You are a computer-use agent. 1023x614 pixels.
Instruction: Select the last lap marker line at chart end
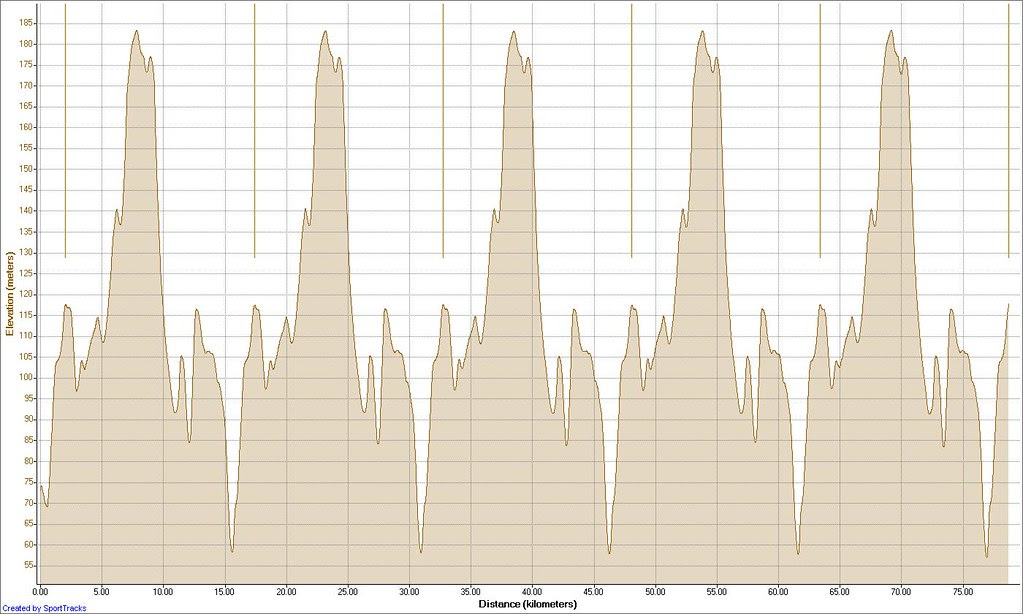click(x=1009, y=130)
